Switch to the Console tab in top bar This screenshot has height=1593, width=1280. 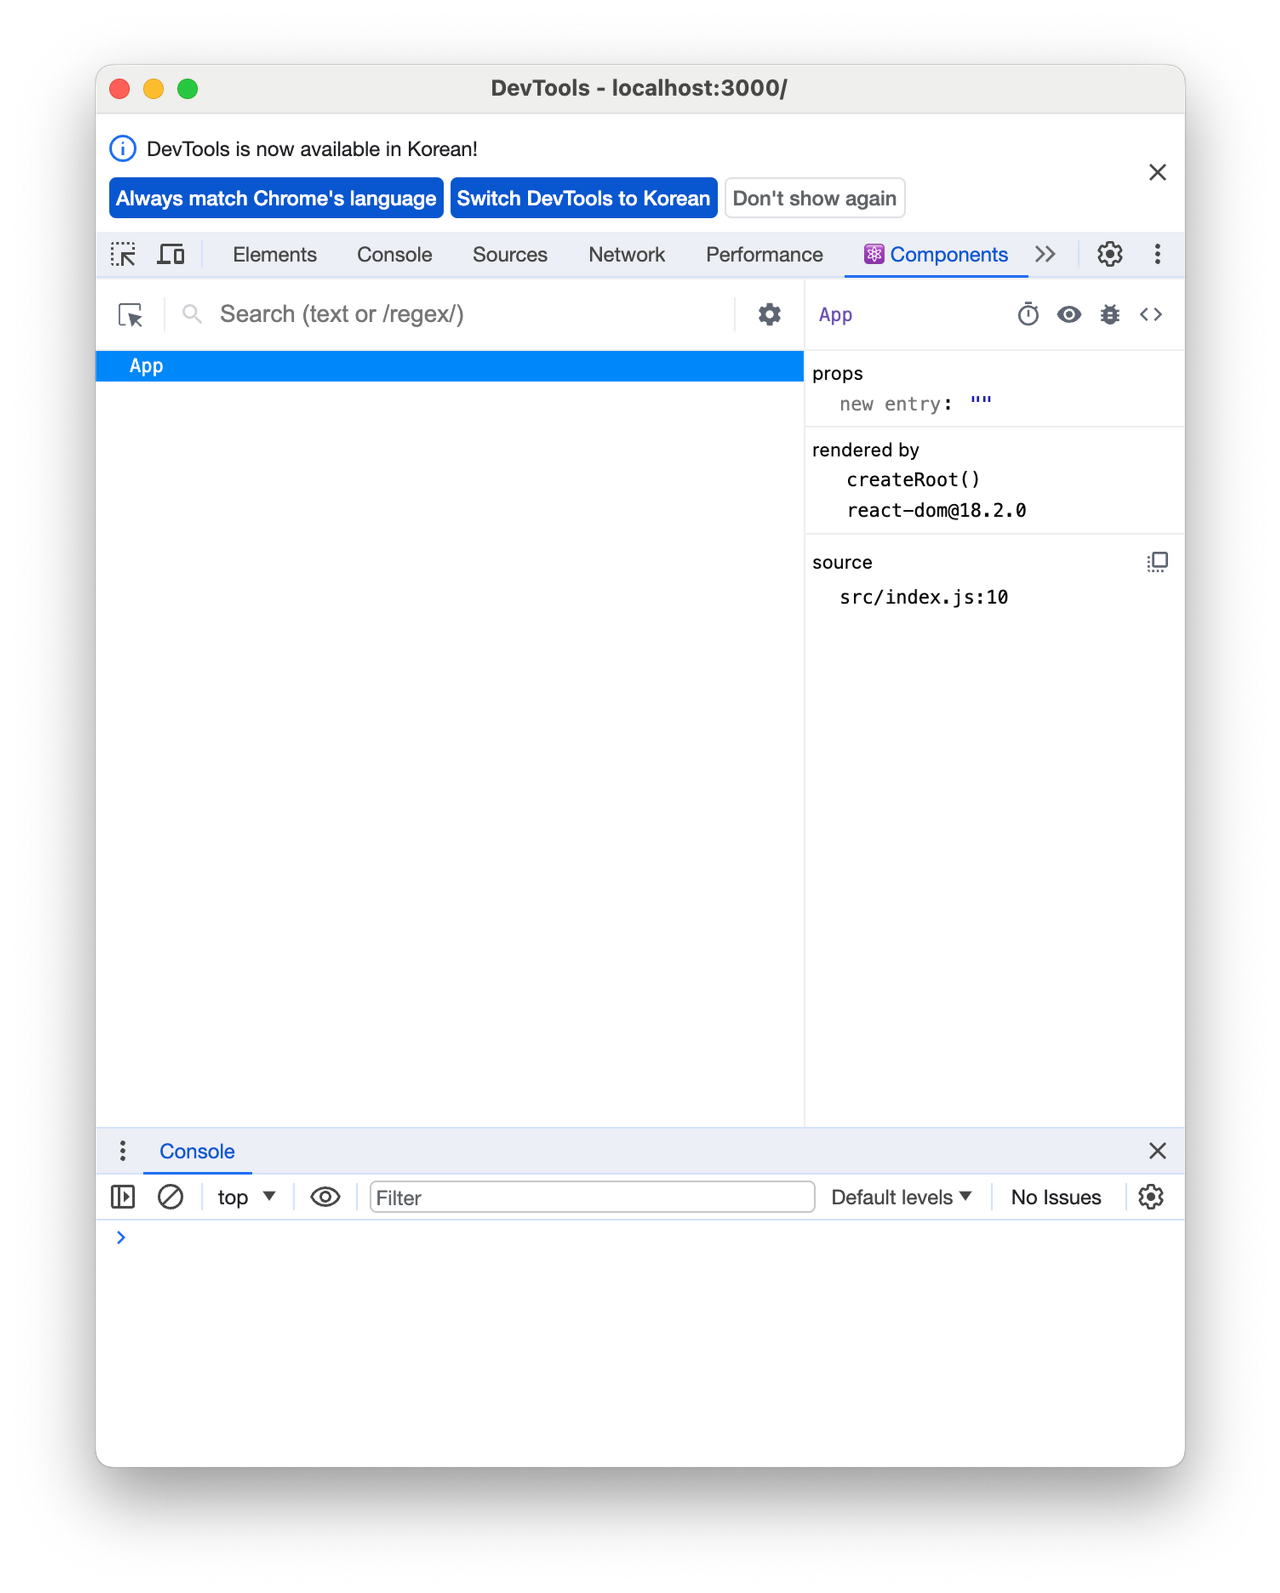pos(394,254)
